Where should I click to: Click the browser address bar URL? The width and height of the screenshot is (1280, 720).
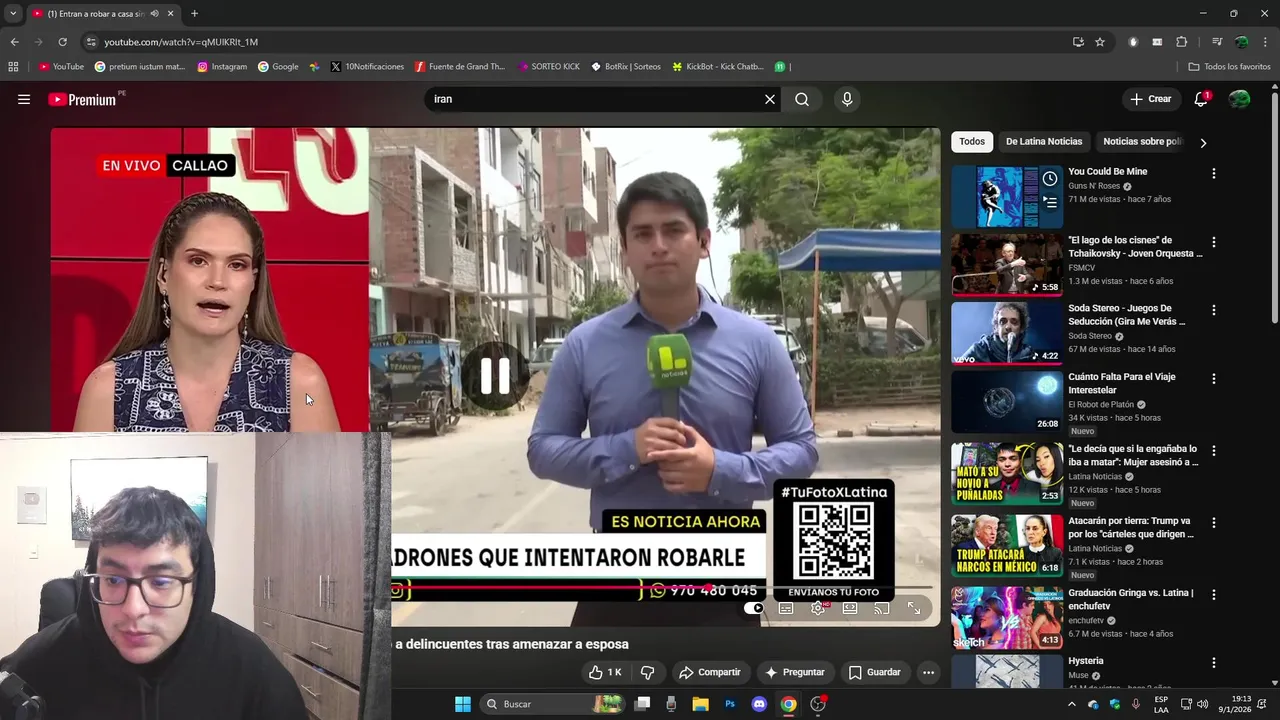coord(181,42)
